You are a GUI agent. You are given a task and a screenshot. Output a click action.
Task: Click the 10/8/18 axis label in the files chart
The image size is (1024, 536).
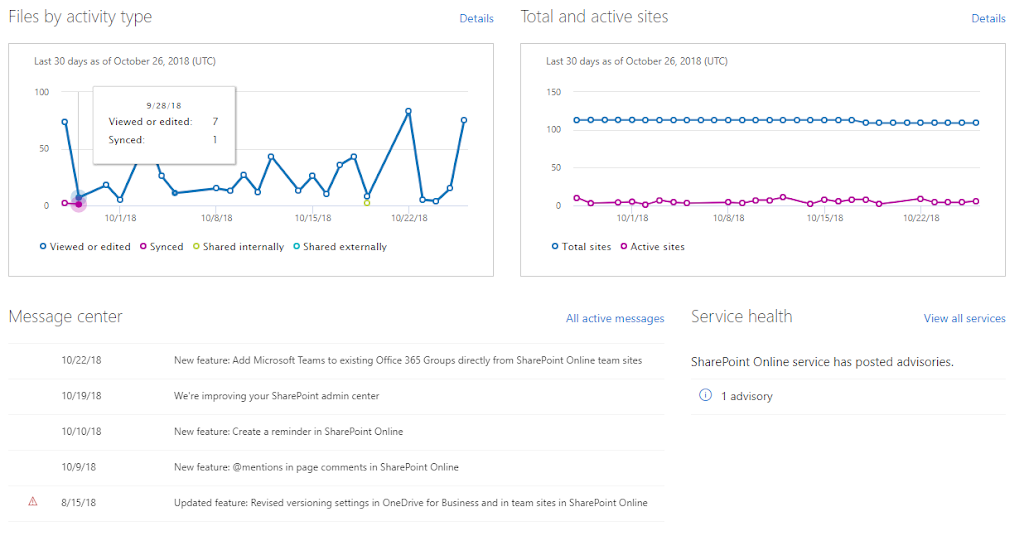[x=216, y=218]
